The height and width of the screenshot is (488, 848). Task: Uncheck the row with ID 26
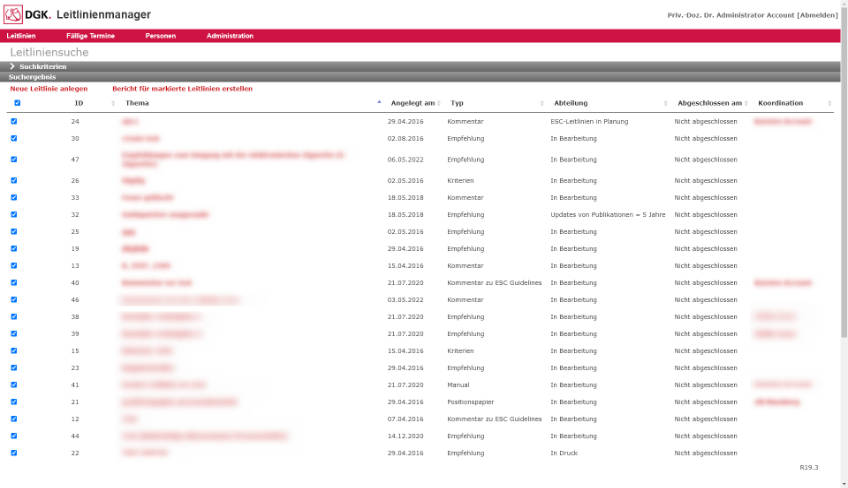14,180
